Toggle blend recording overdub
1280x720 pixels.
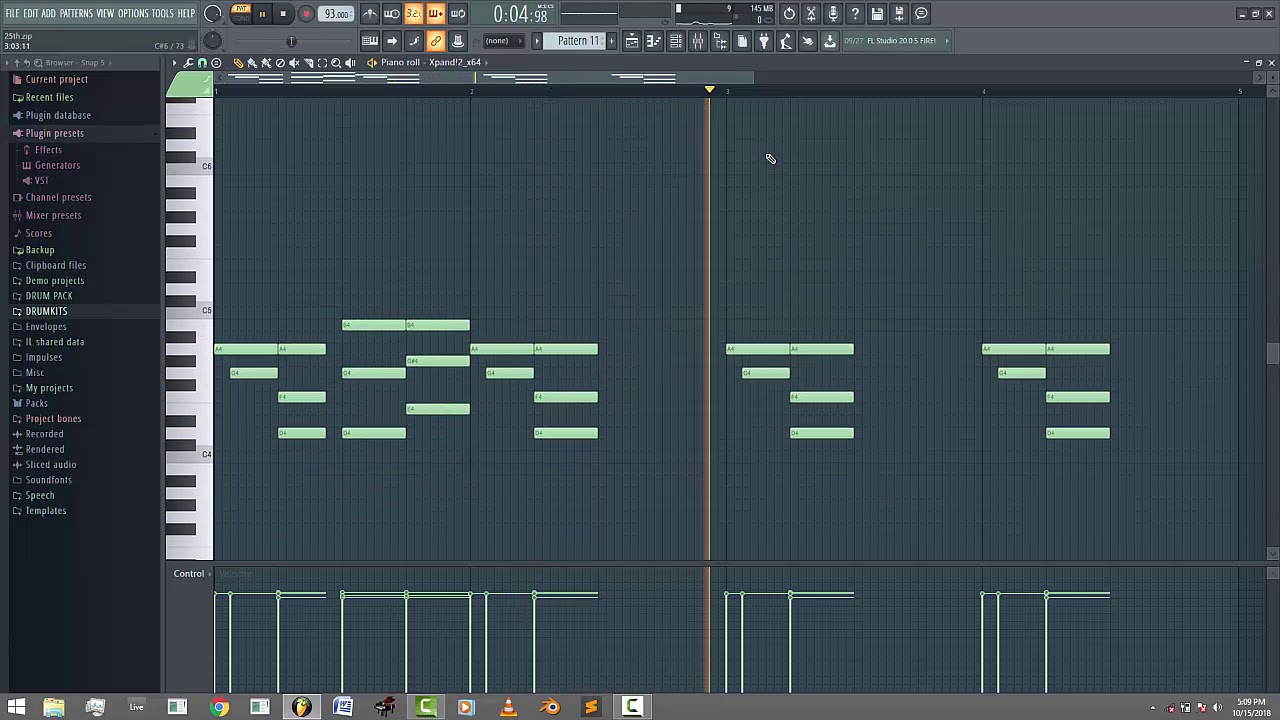click(x=436, y=13)
